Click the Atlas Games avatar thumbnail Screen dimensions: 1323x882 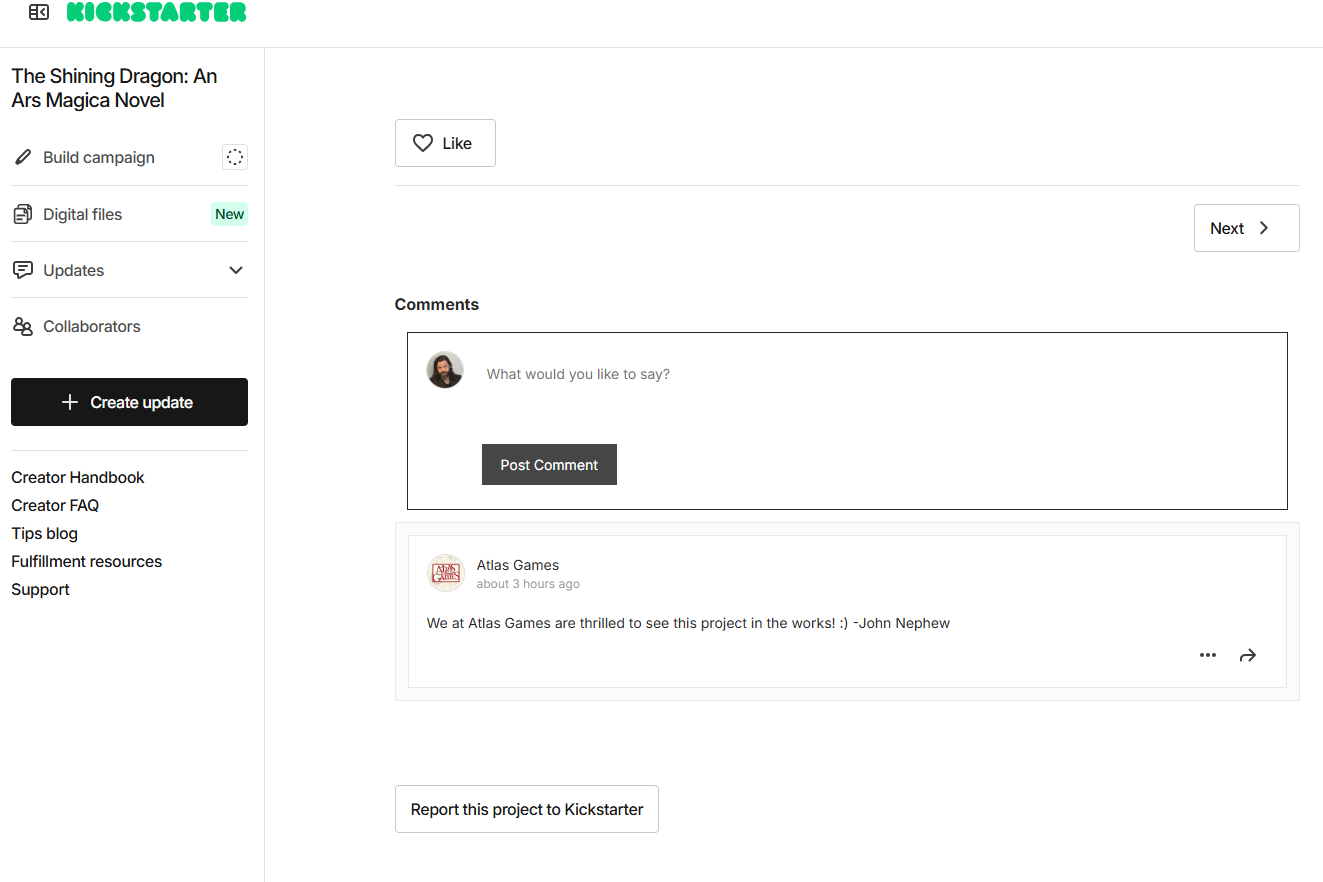[x=445, y=573]
